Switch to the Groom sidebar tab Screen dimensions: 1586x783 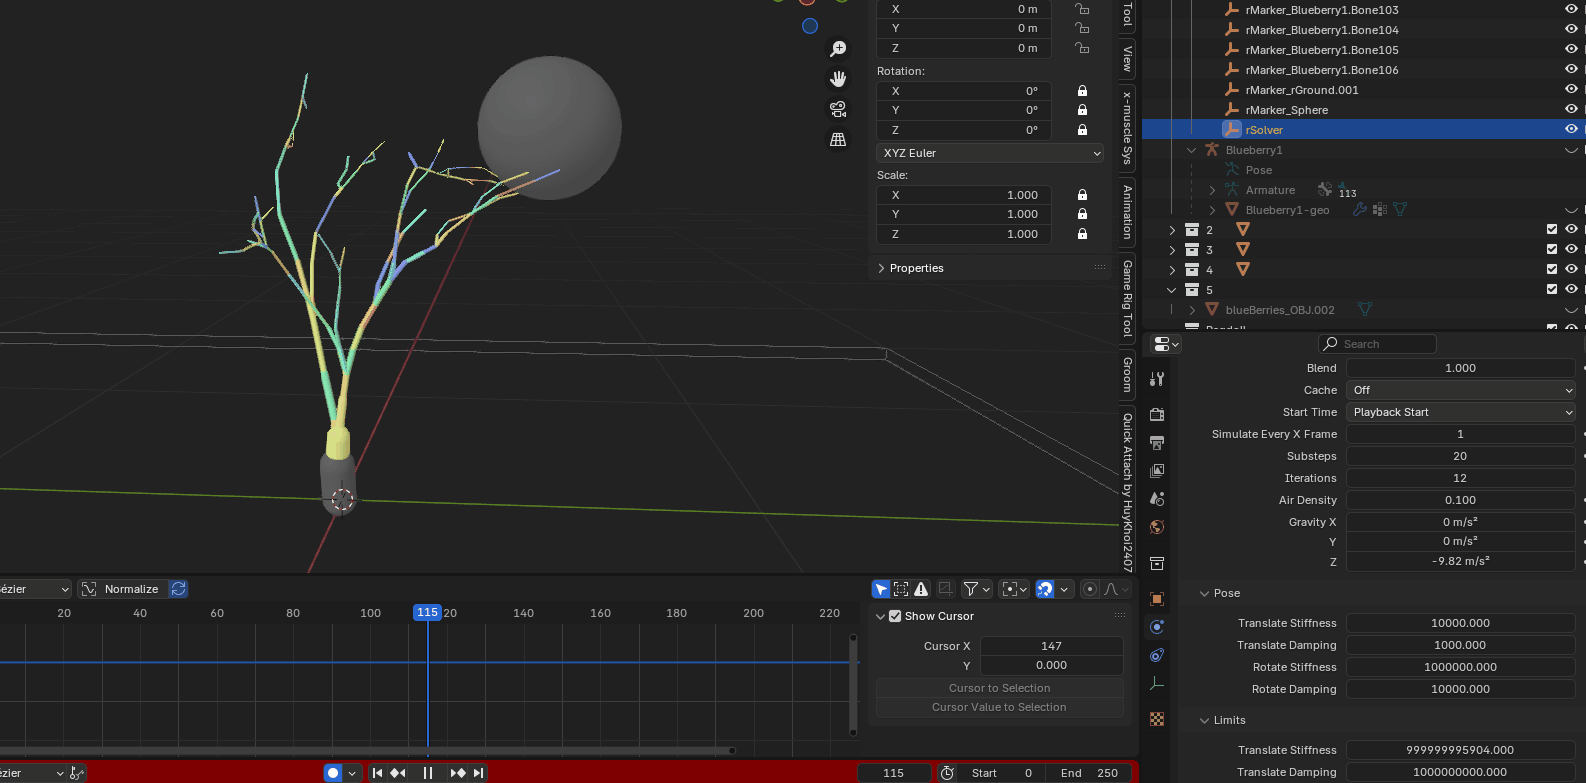pyautogui.click(x=1127, y=374)
